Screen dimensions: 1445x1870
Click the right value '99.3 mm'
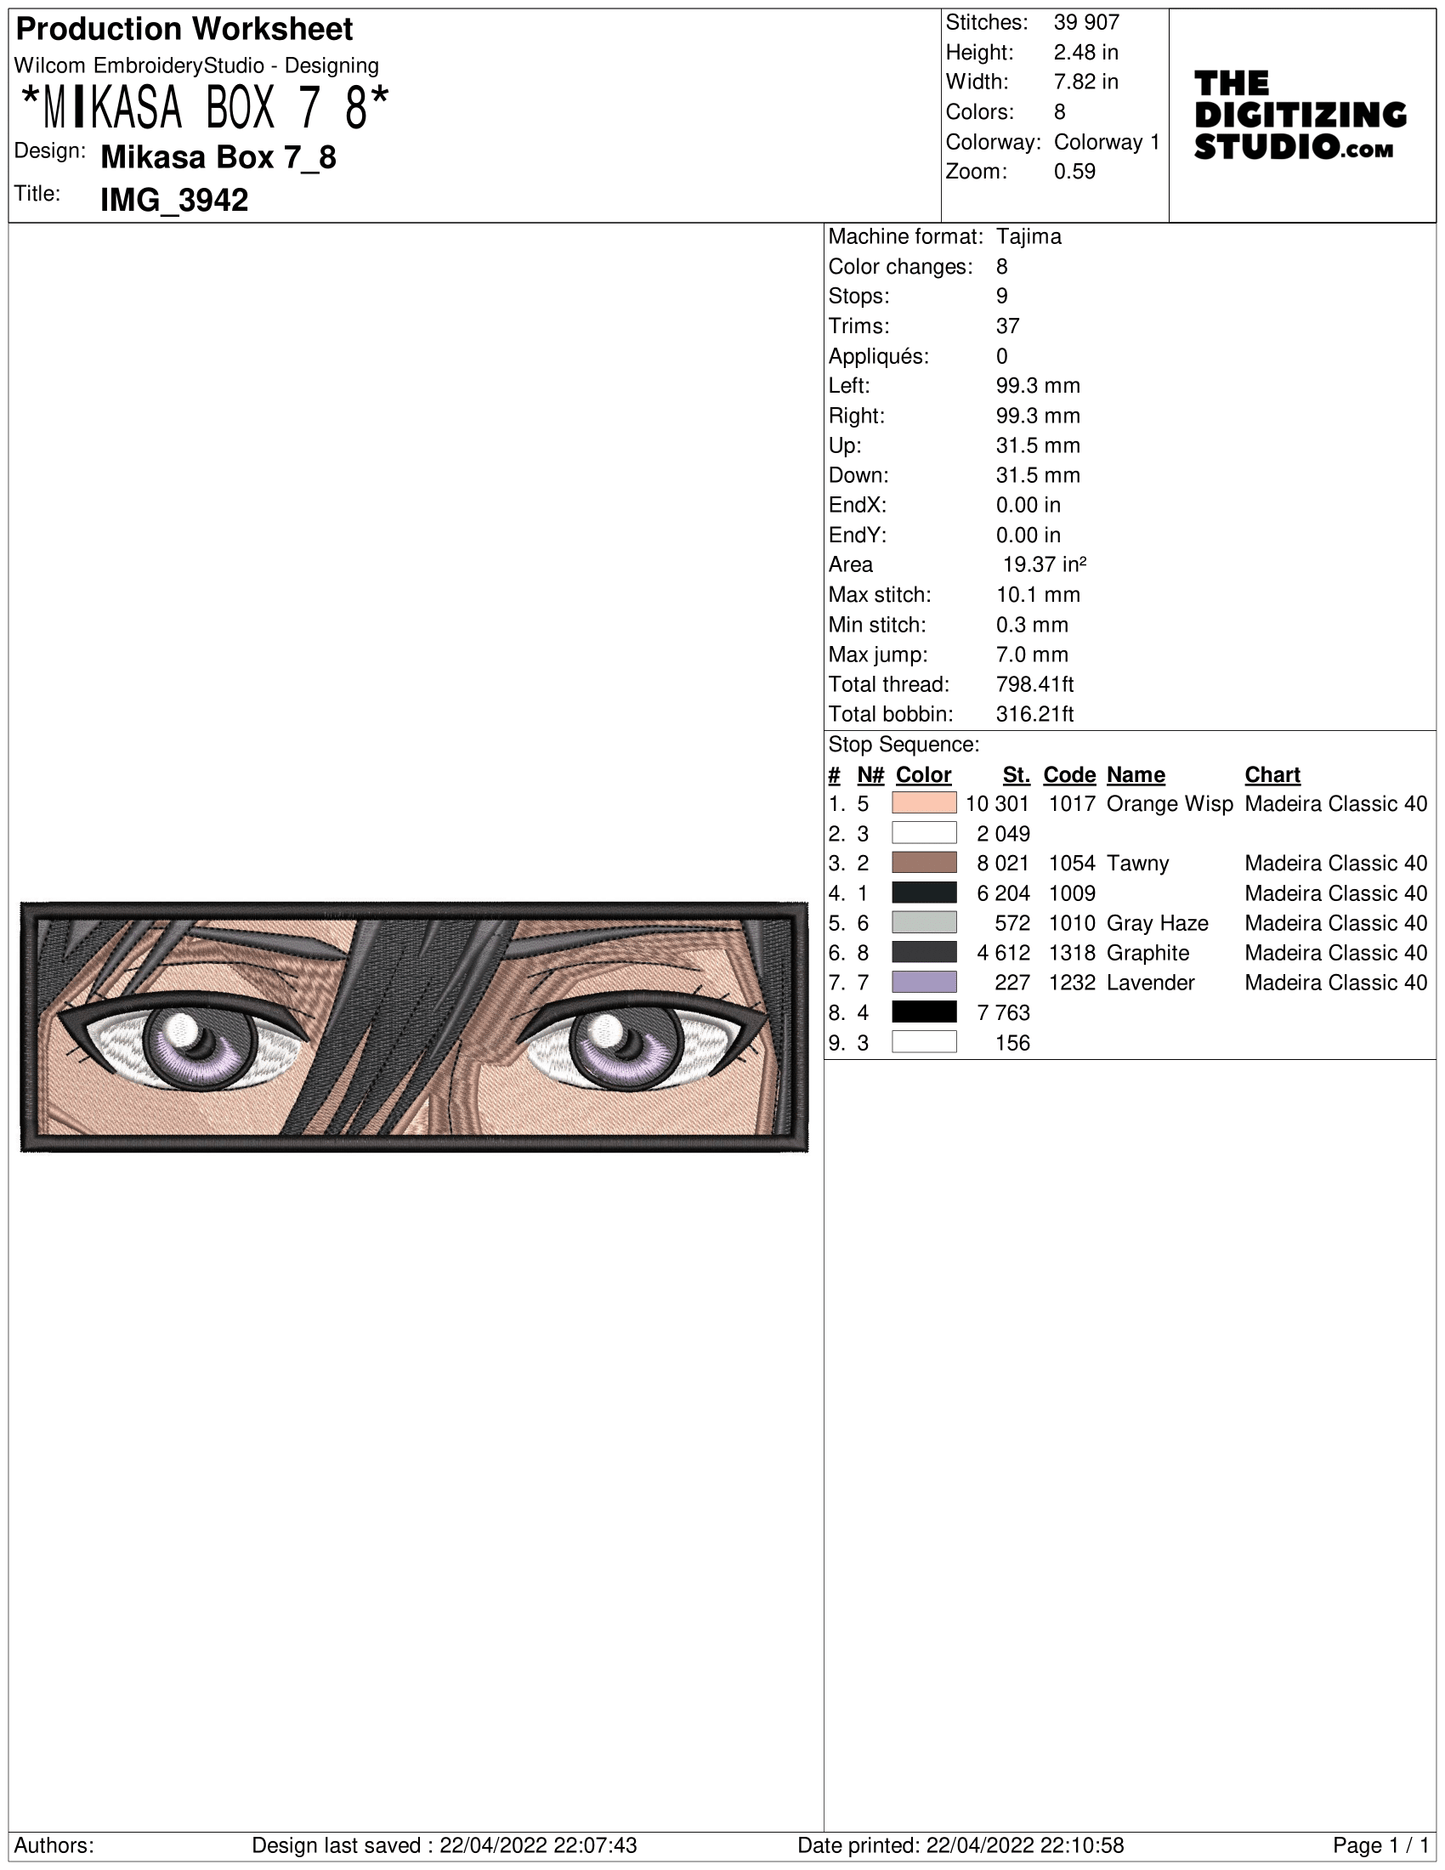tap(1038, 416)
